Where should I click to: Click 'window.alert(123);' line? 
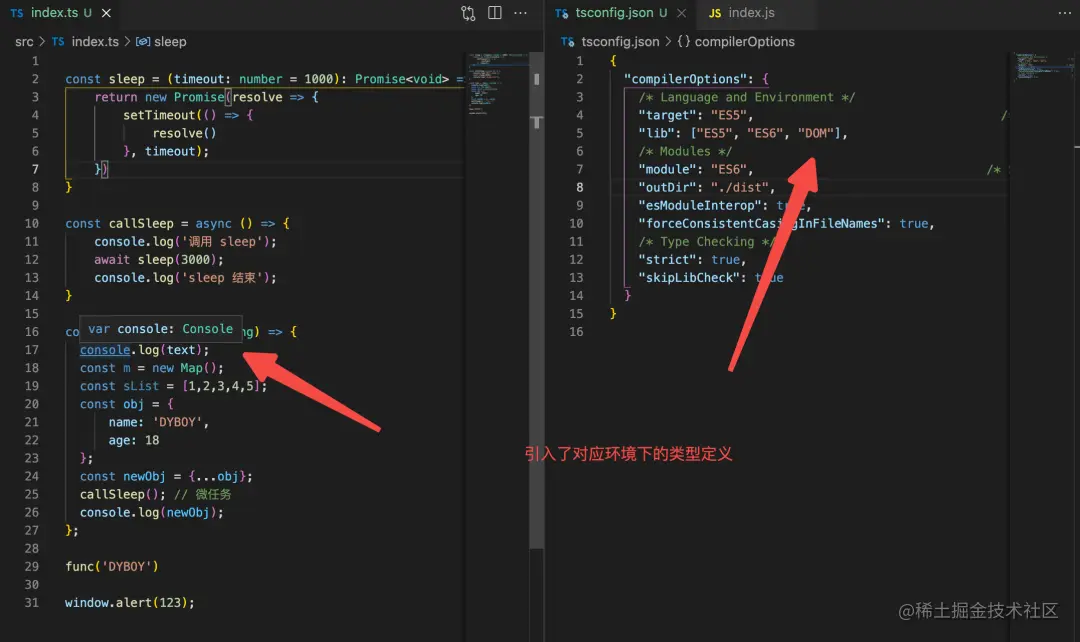tap(129, 603)
